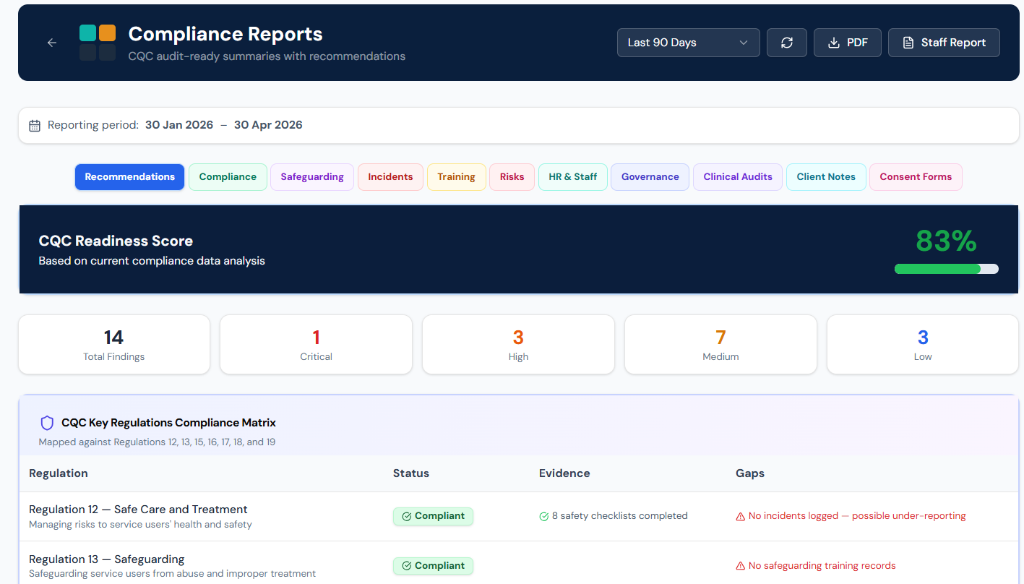This screenshot has height=584, width=1024.
Task: Click 'Mapped against Regulations' subtitle text
Action: point(157,442)
